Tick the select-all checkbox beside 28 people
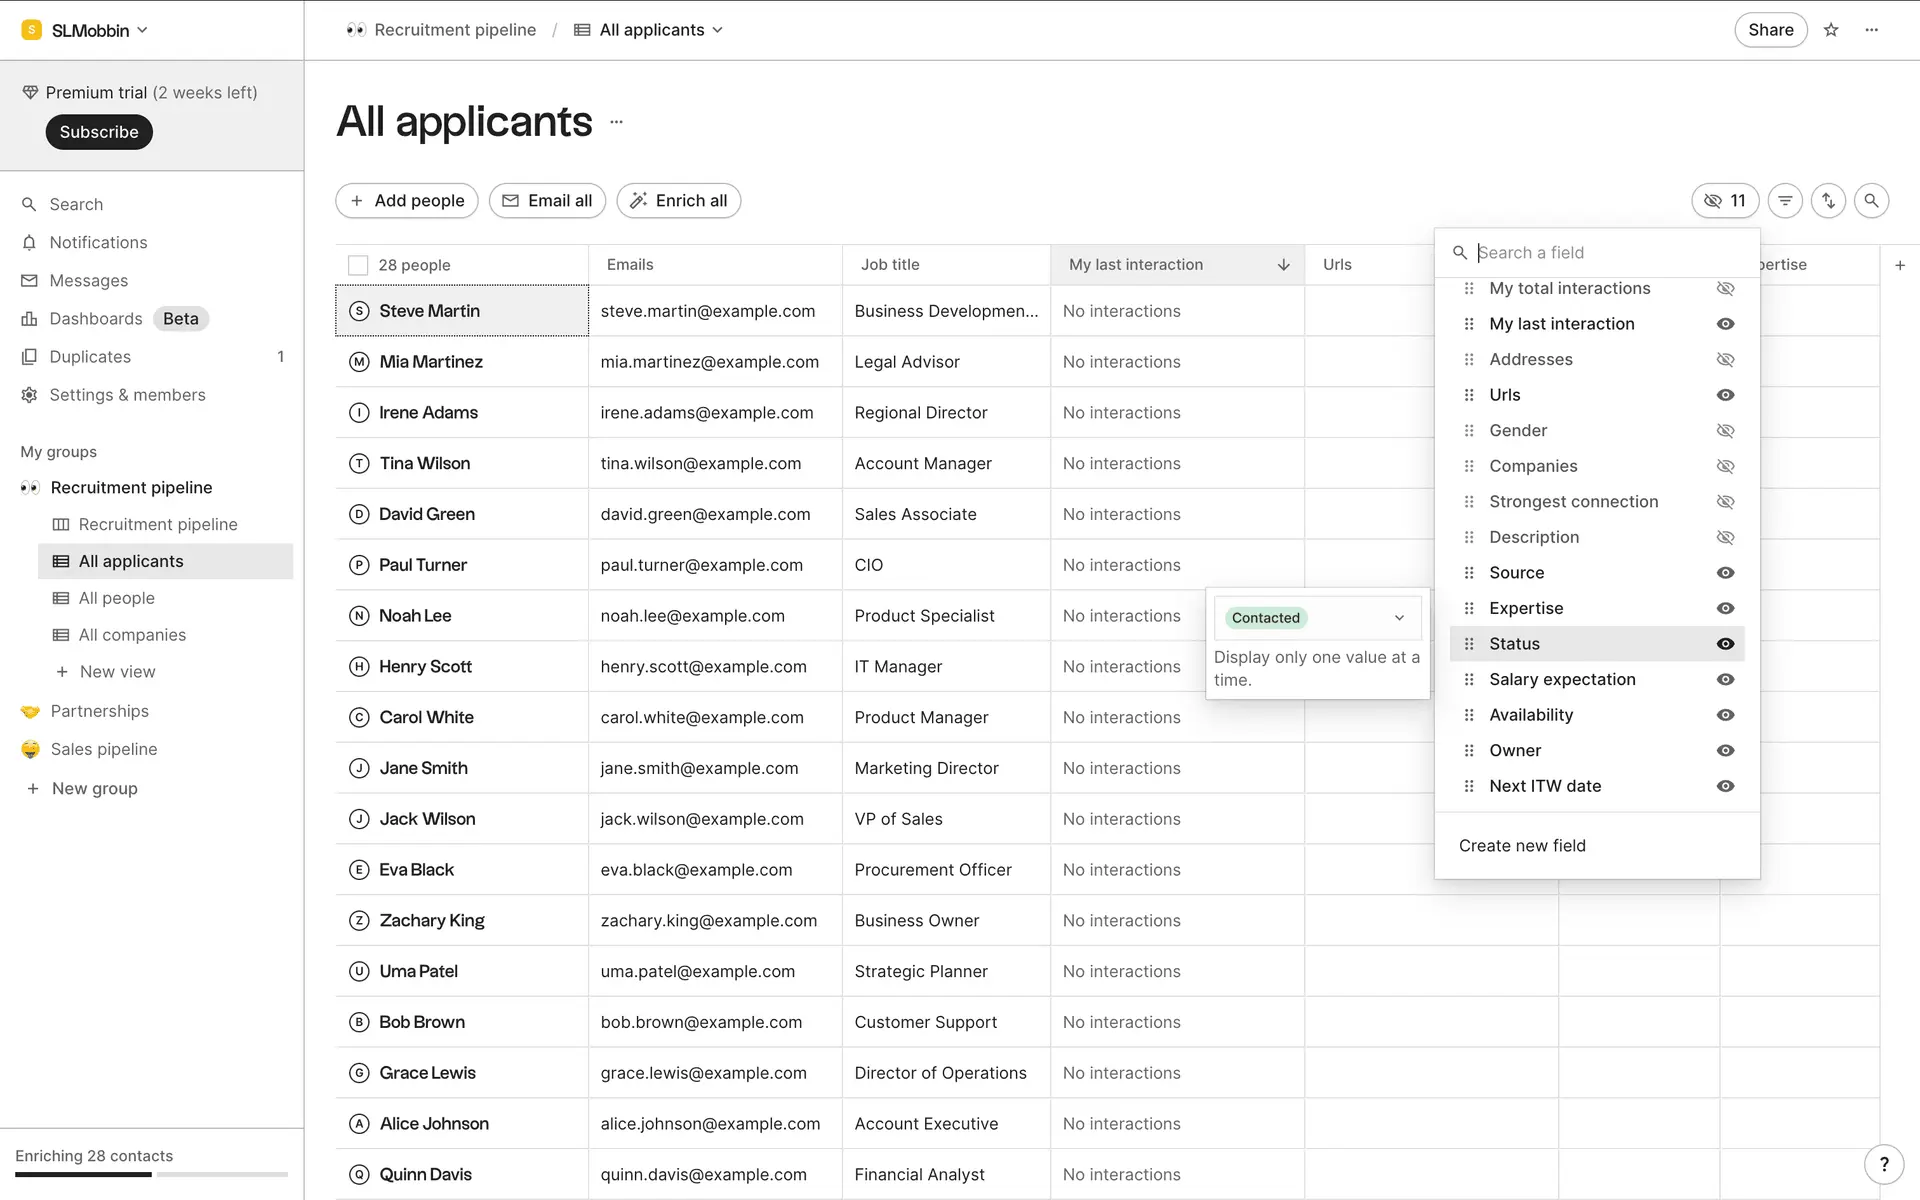 point(358,265)
